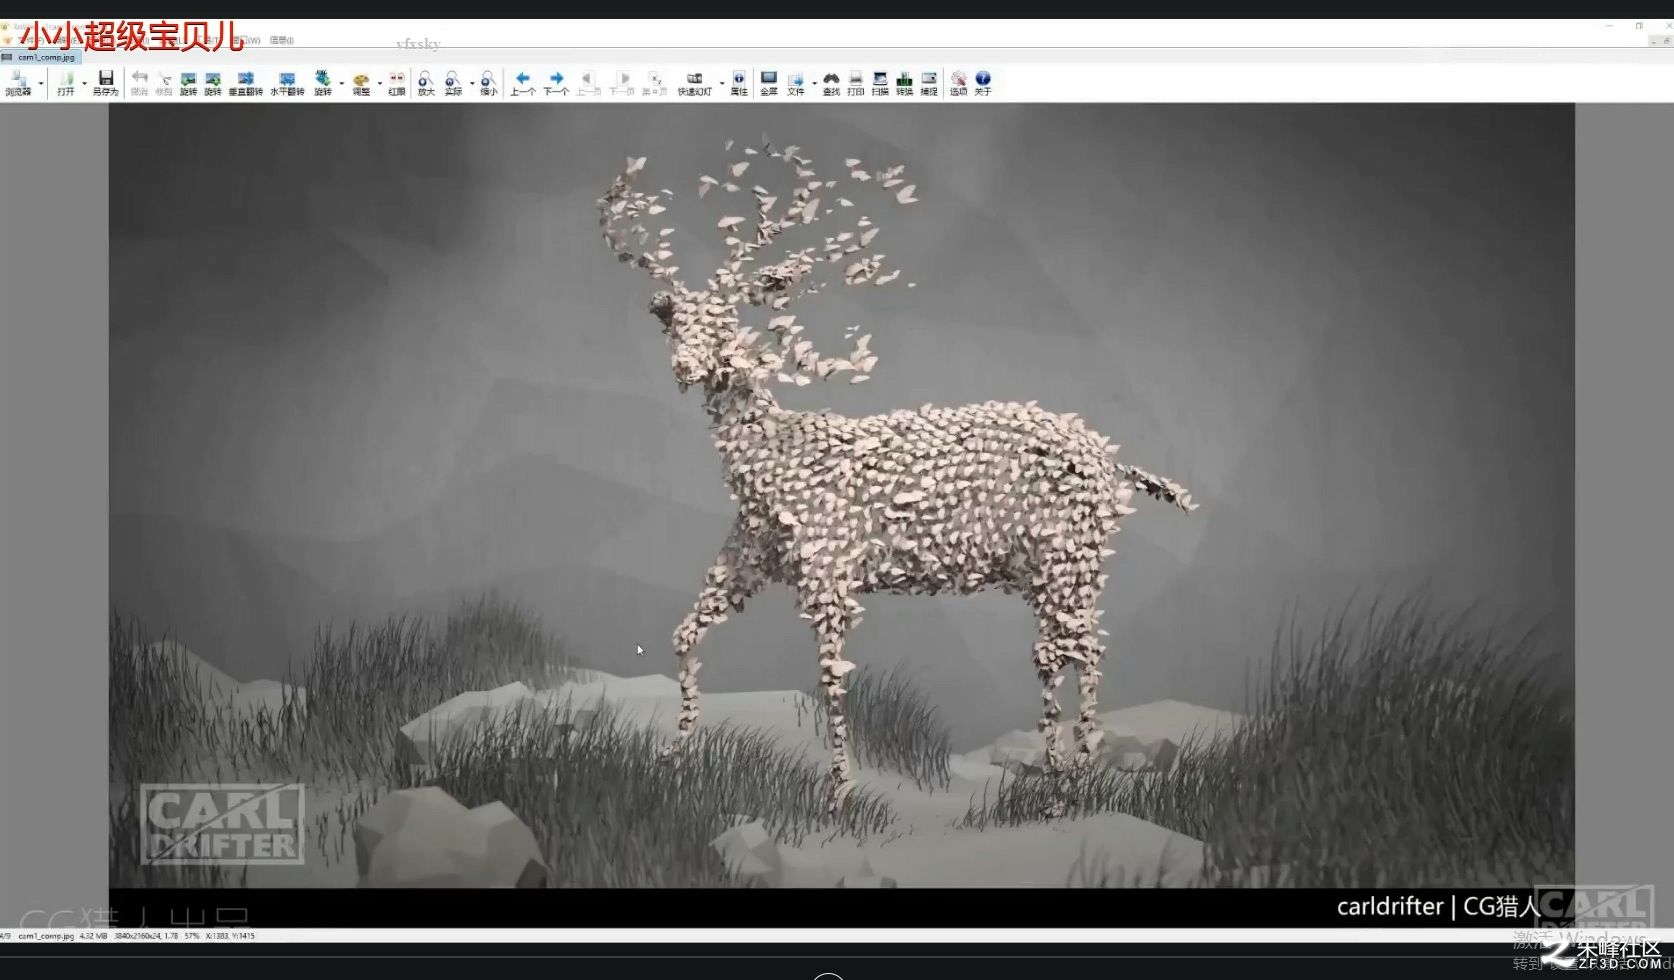Click the 旋转 icon right after 修剪
Screen dimensions: 1674x980
pyautogui.click(x=188, y=83)
